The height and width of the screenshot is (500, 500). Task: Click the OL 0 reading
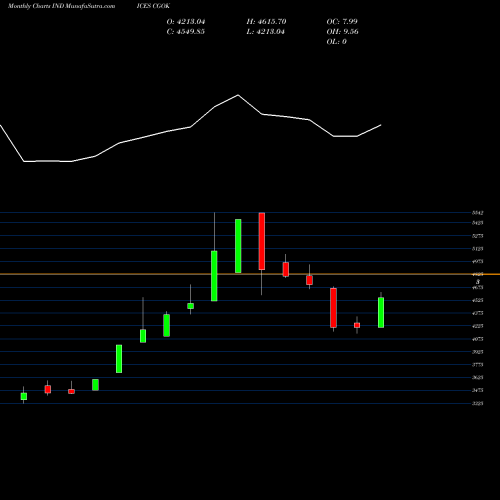point(337,42)
